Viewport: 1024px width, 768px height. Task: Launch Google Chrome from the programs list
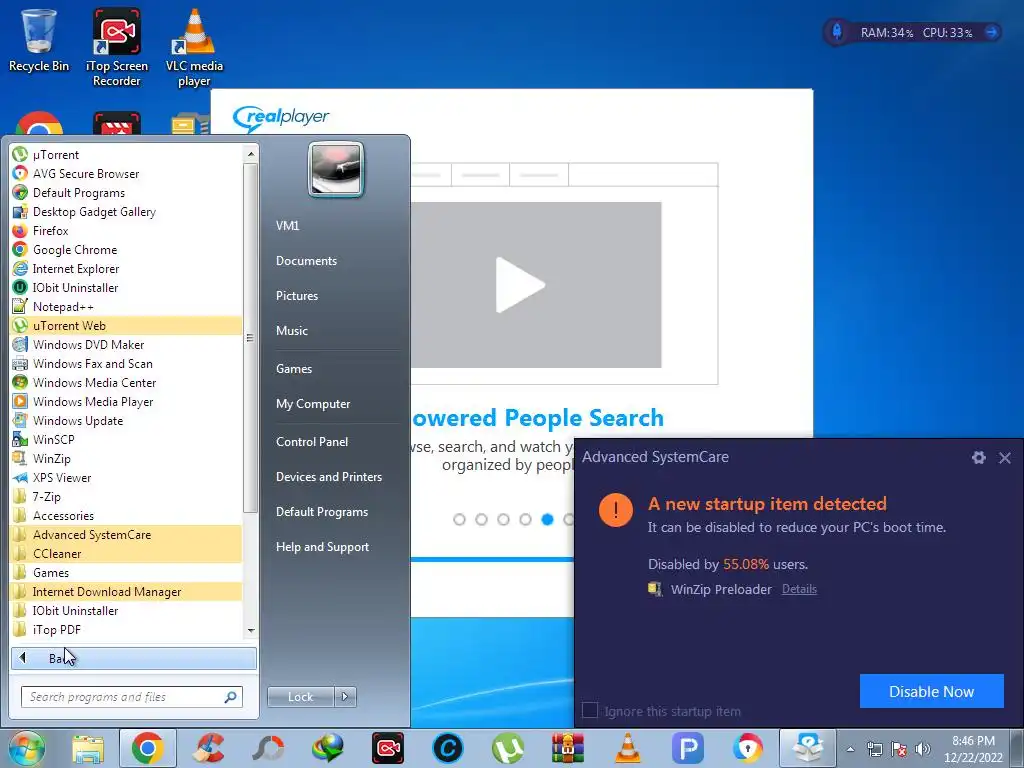tap(126, 249)
